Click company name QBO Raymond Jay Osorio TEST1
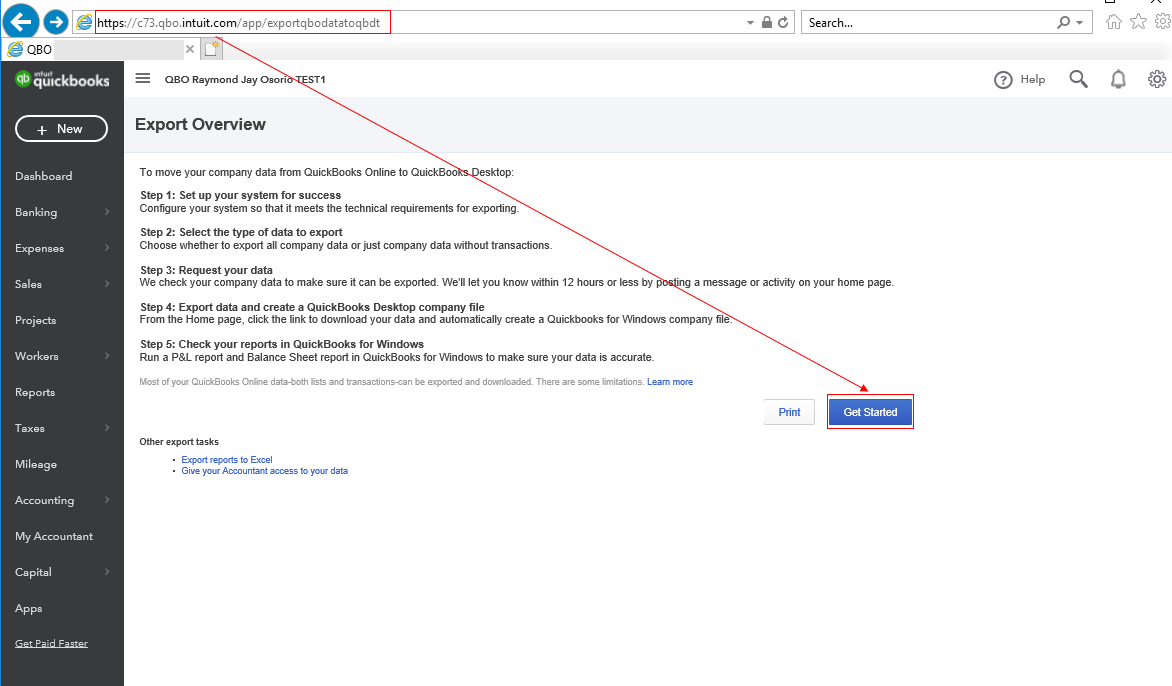The image size is (1172, 686). click(x=245, y=79)
